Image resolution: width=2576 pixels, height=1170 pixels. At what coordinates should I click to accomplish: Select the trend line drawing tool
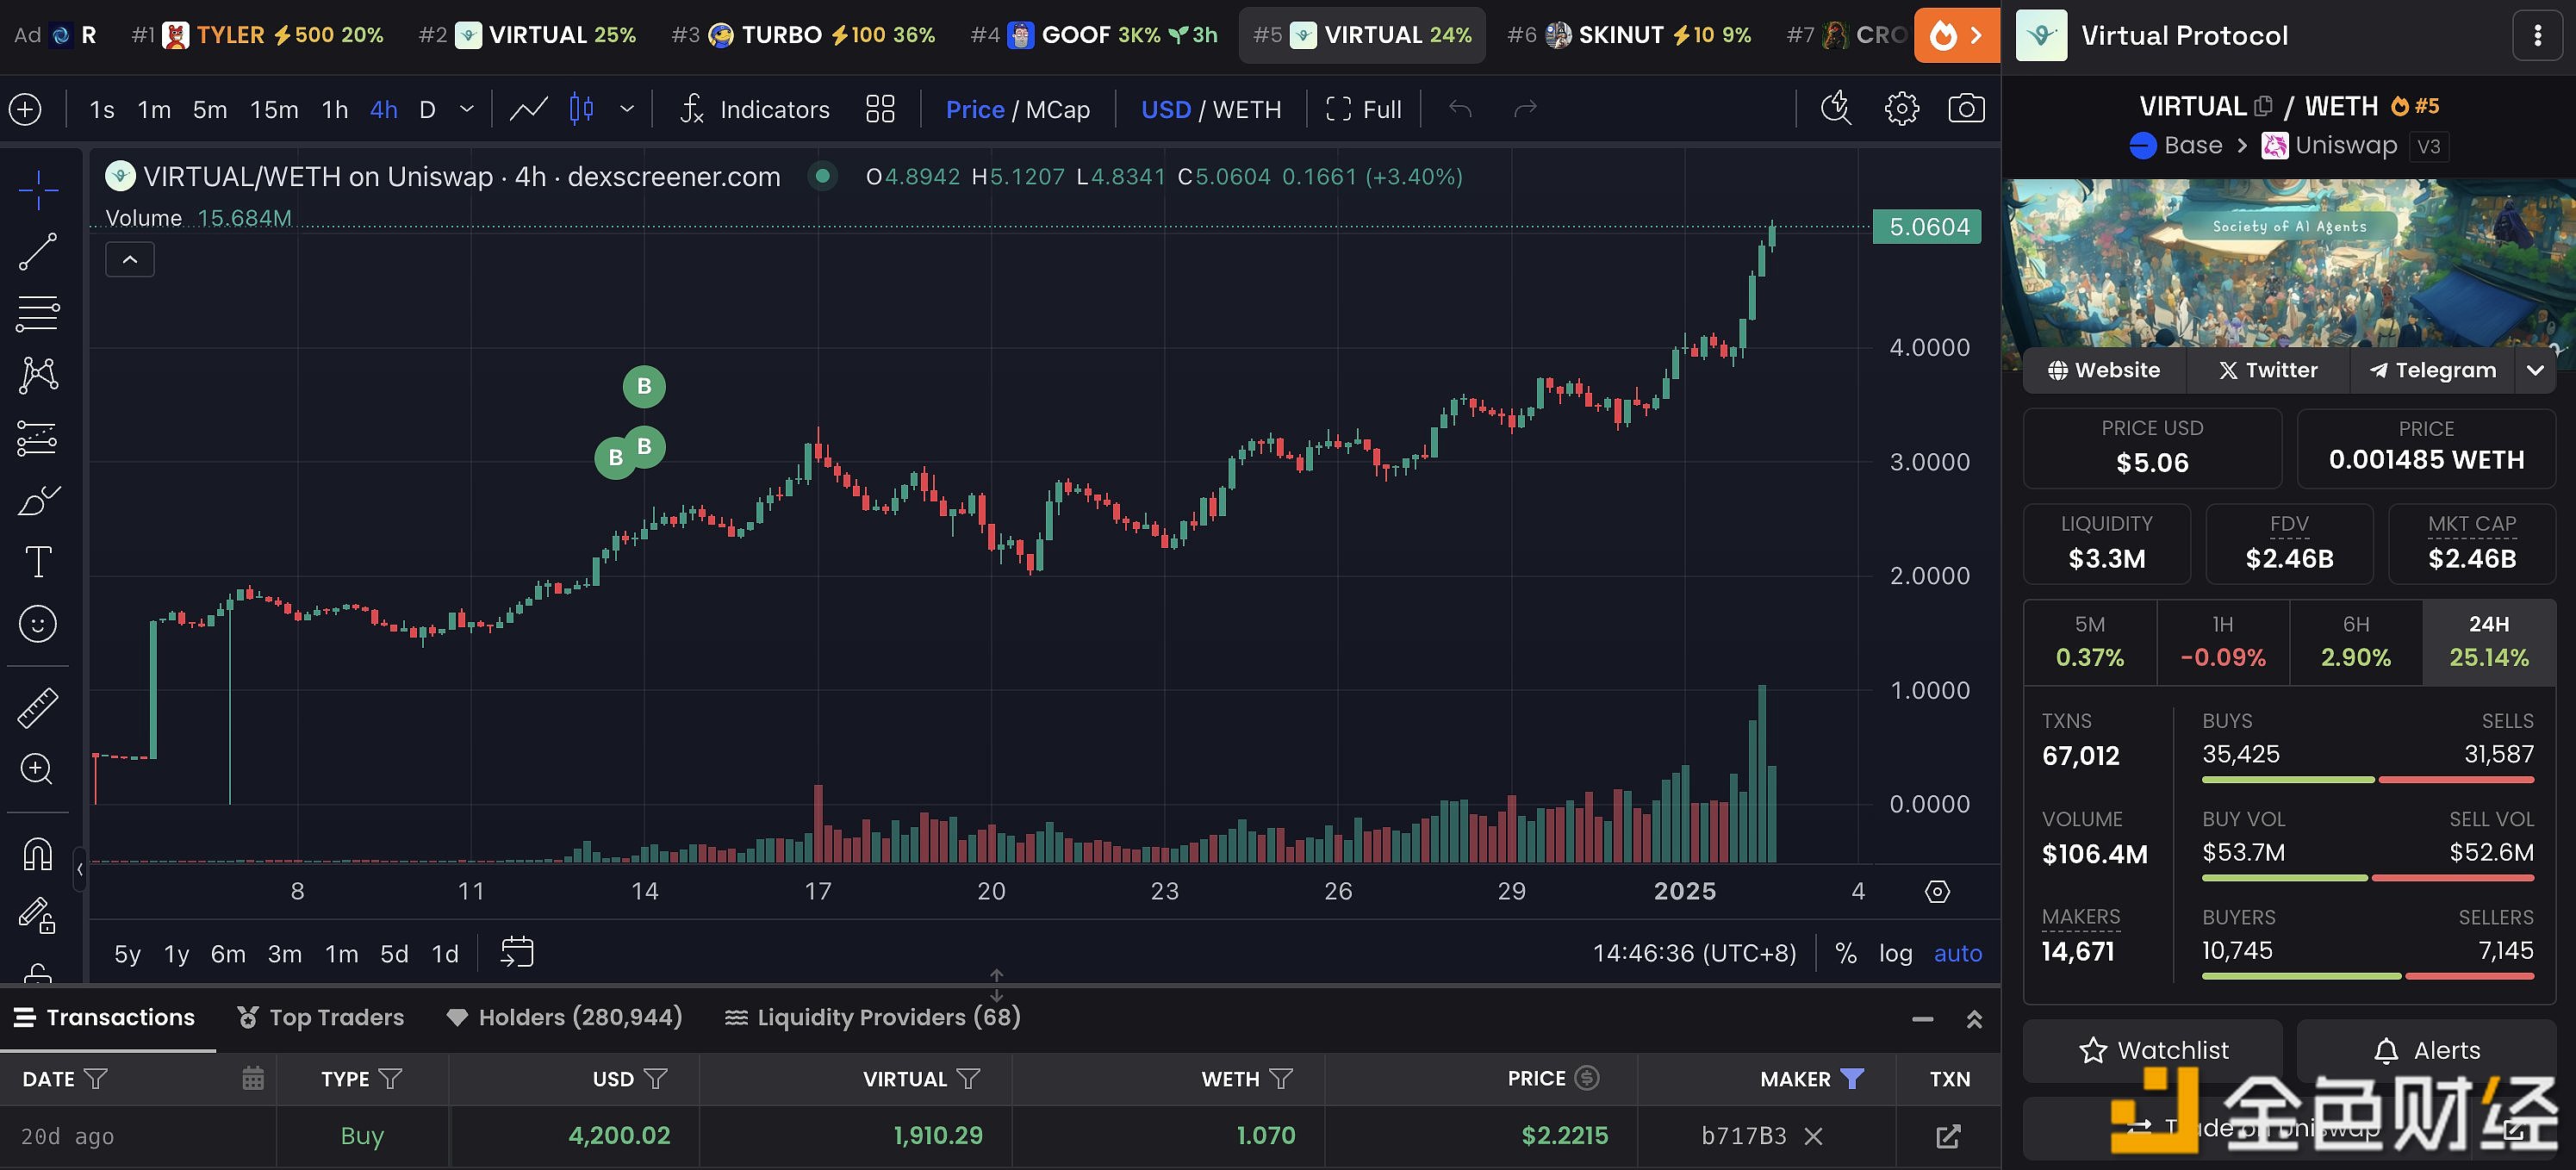click(x=38, y=252)
